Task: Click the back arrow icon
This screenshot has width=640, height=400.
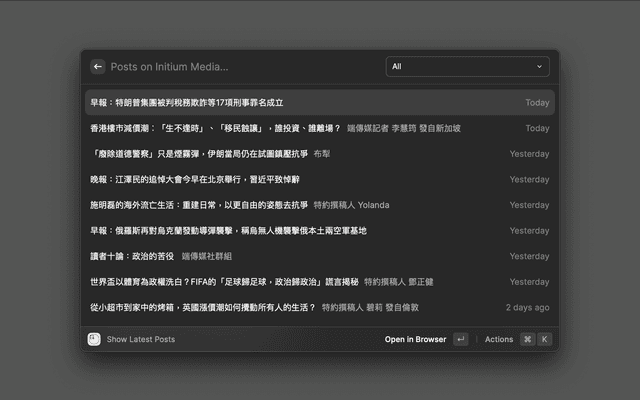Action: (x=97, y=67)
